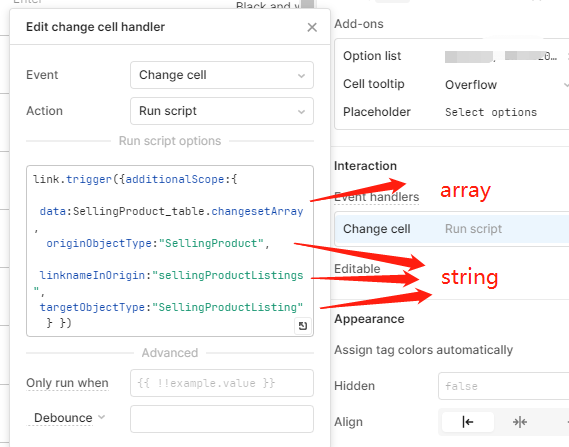Expand the script editor with the pop-out icon
This screenshot has height=447, width=569.
click(x=302, y=326)
